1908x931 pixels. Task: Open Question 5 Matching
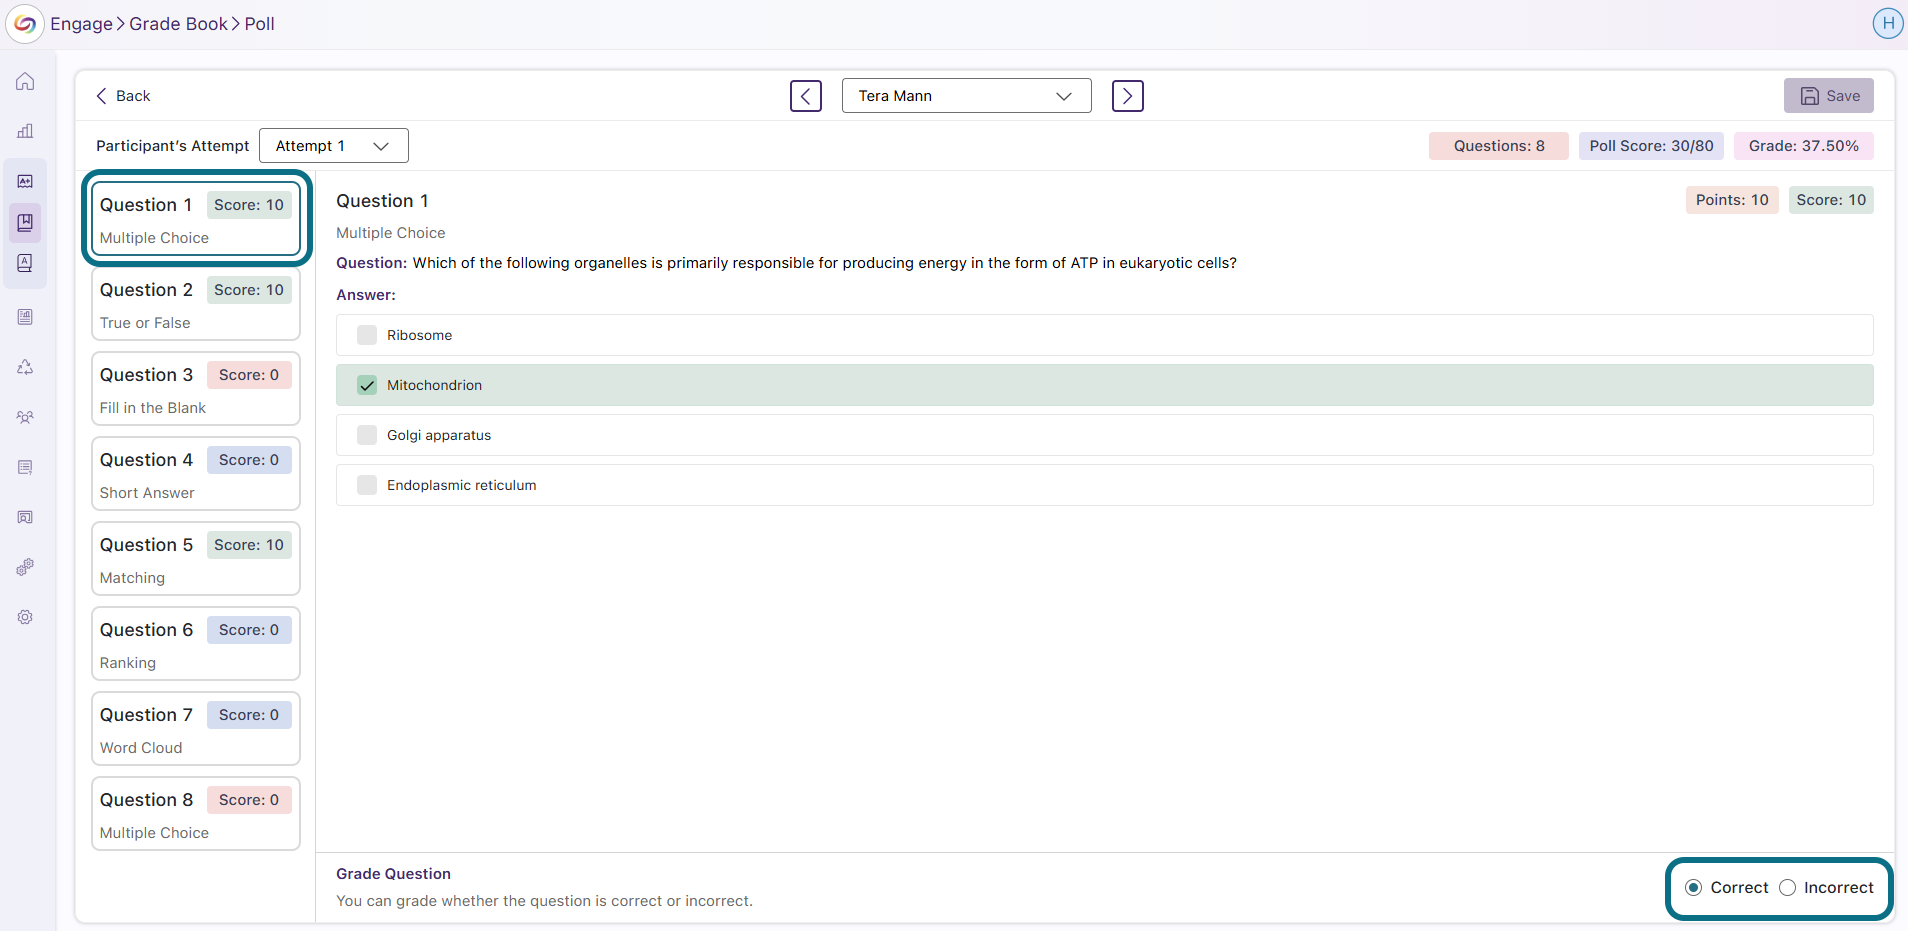point(196,559)
